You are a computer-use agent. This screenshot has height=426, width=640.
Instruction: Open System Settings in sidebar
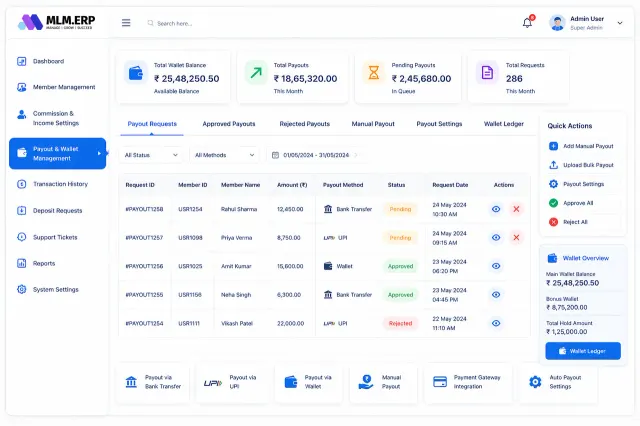tap(58, 289)
